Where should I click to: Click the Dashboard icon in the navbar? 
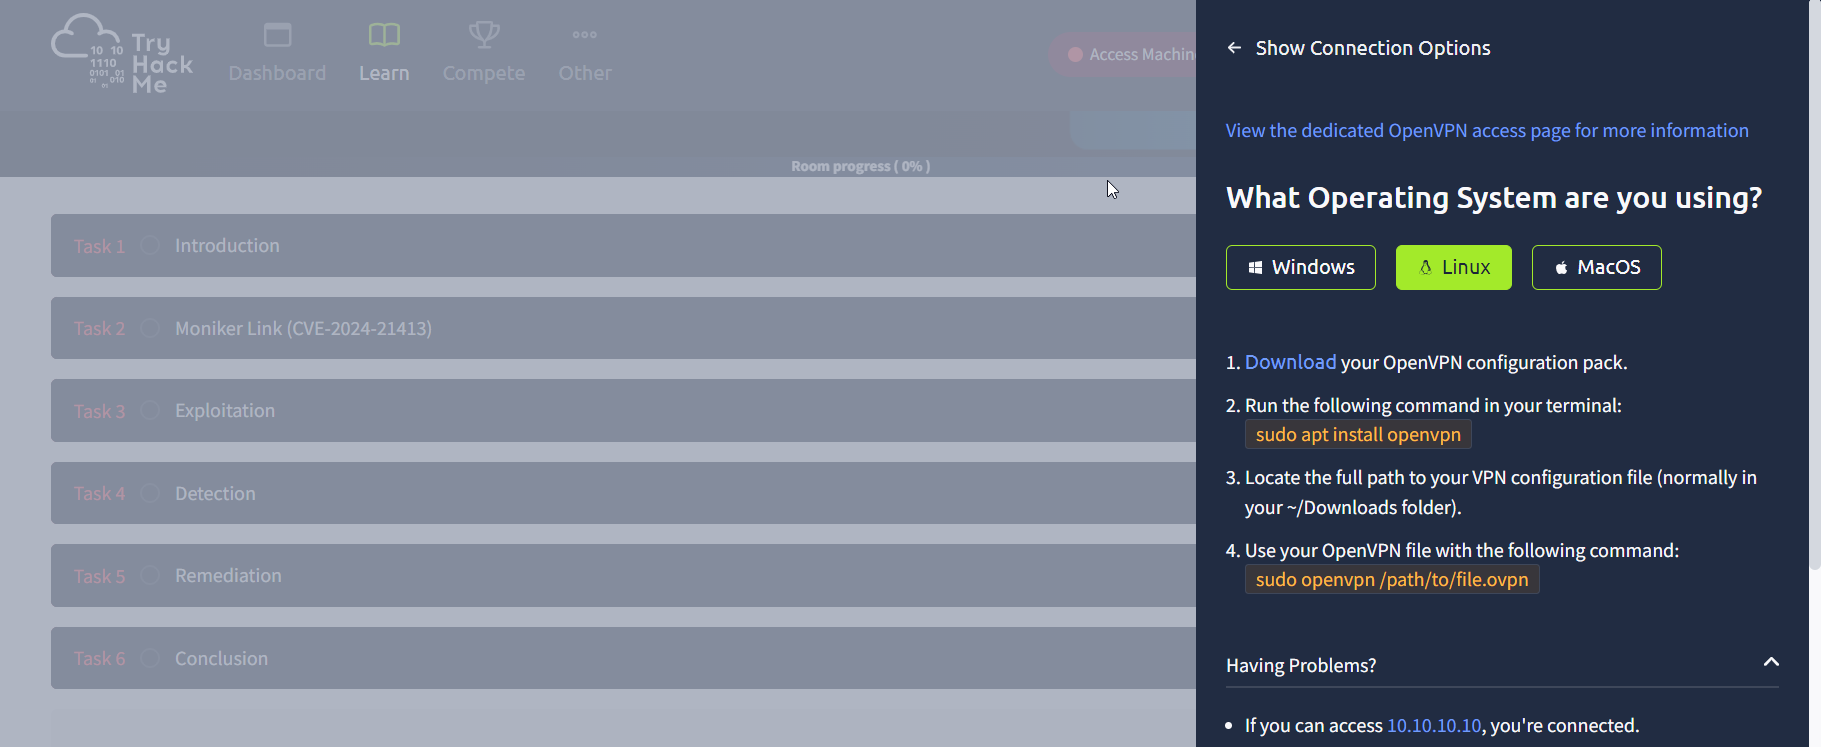277,35
